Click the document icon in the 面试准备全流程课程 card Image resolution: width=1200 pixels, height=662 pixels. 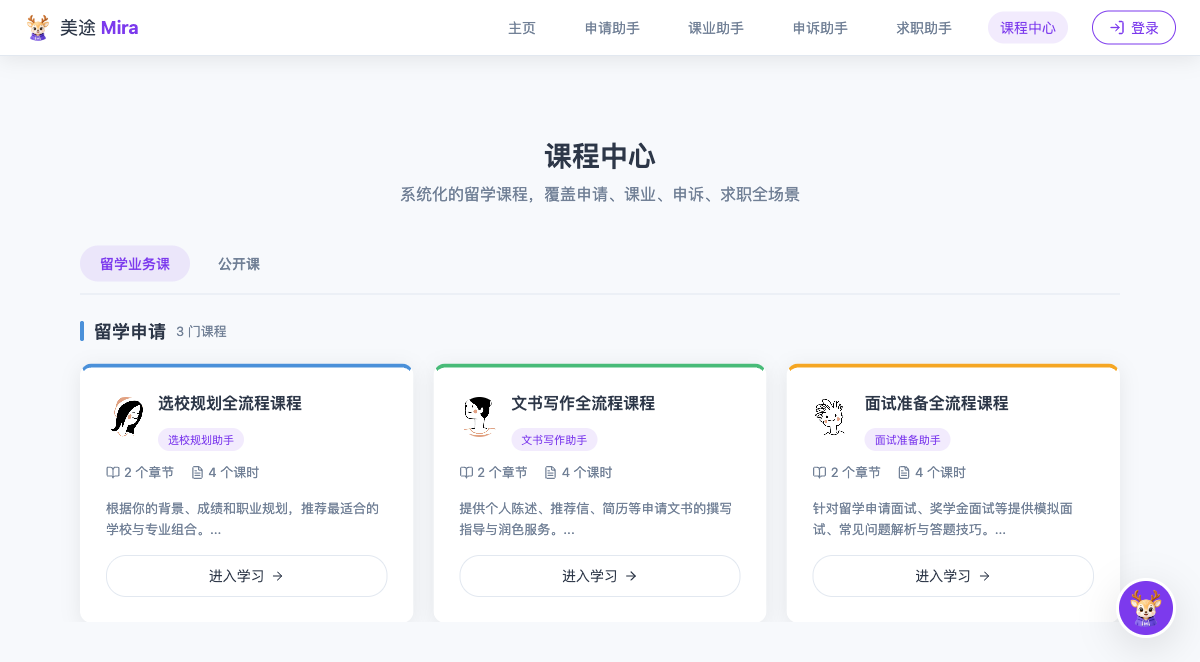tap(904, 472)
